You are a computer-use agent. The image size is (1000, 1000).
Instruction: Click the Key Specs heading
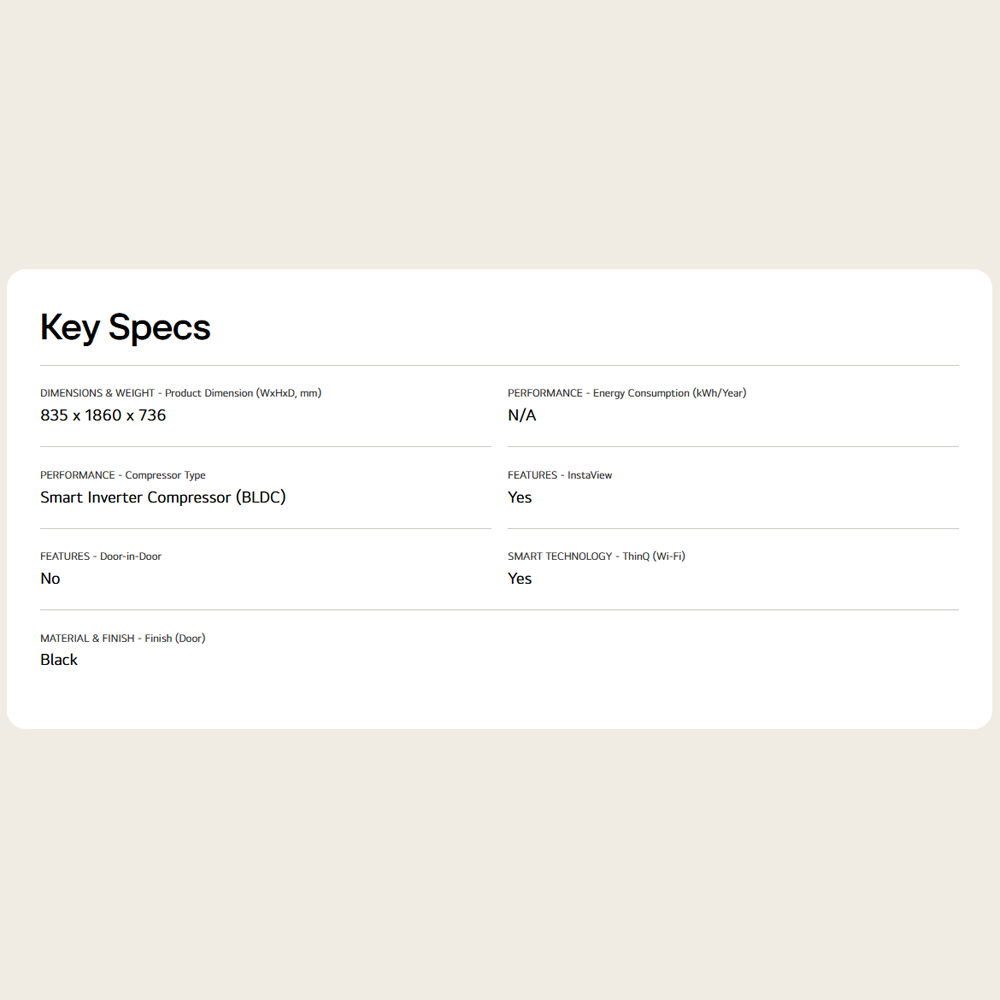[125, 327]
